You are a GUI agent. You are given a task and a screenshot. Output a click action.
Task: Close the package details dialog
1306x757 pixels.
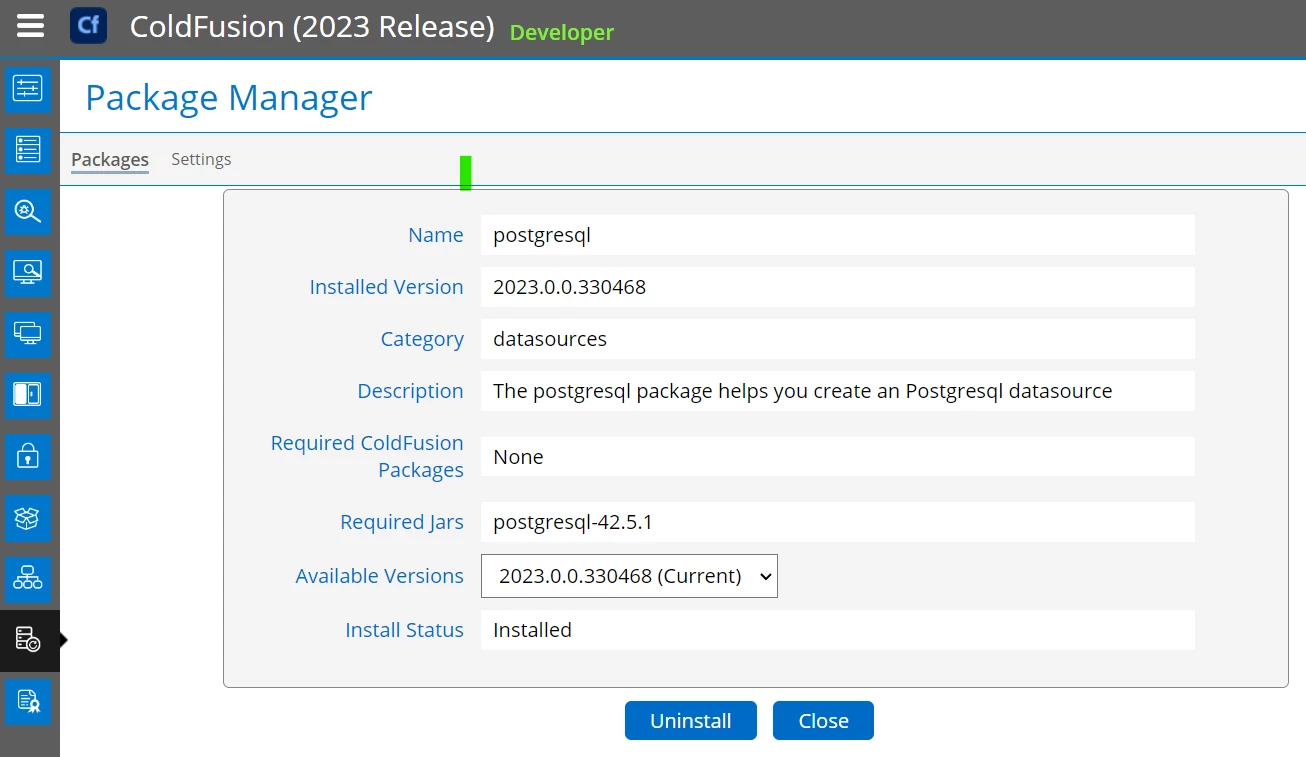point(823,721)
